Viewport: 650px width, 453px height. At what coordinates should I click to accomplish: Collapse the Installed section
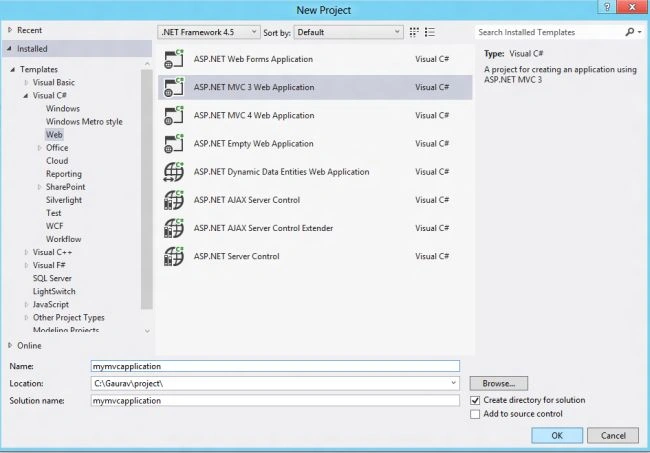[x=9, y=48]
